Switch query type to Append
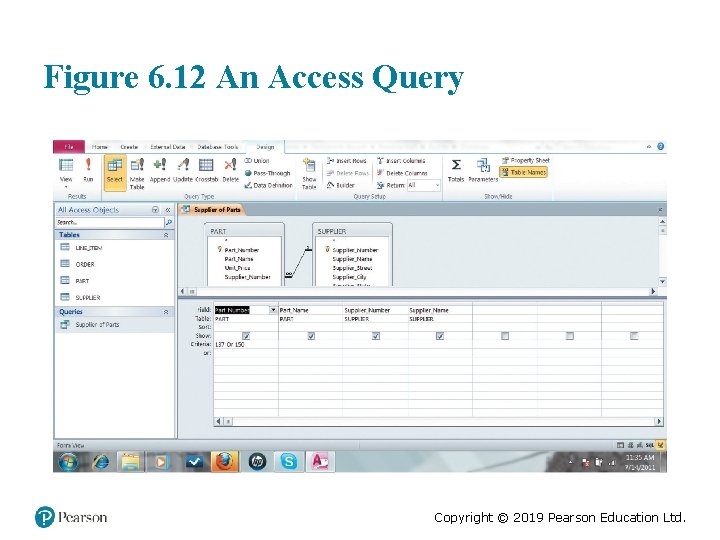The width and height of the screenshot is (720, 540). click(x=160, y=170)
